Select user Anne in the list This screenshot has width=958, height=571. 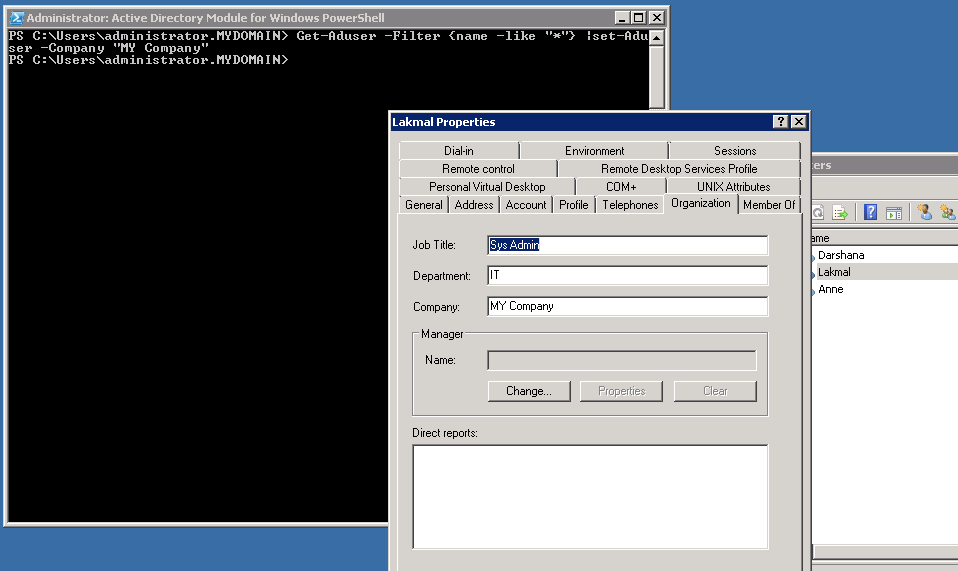[x=830, y=289]
